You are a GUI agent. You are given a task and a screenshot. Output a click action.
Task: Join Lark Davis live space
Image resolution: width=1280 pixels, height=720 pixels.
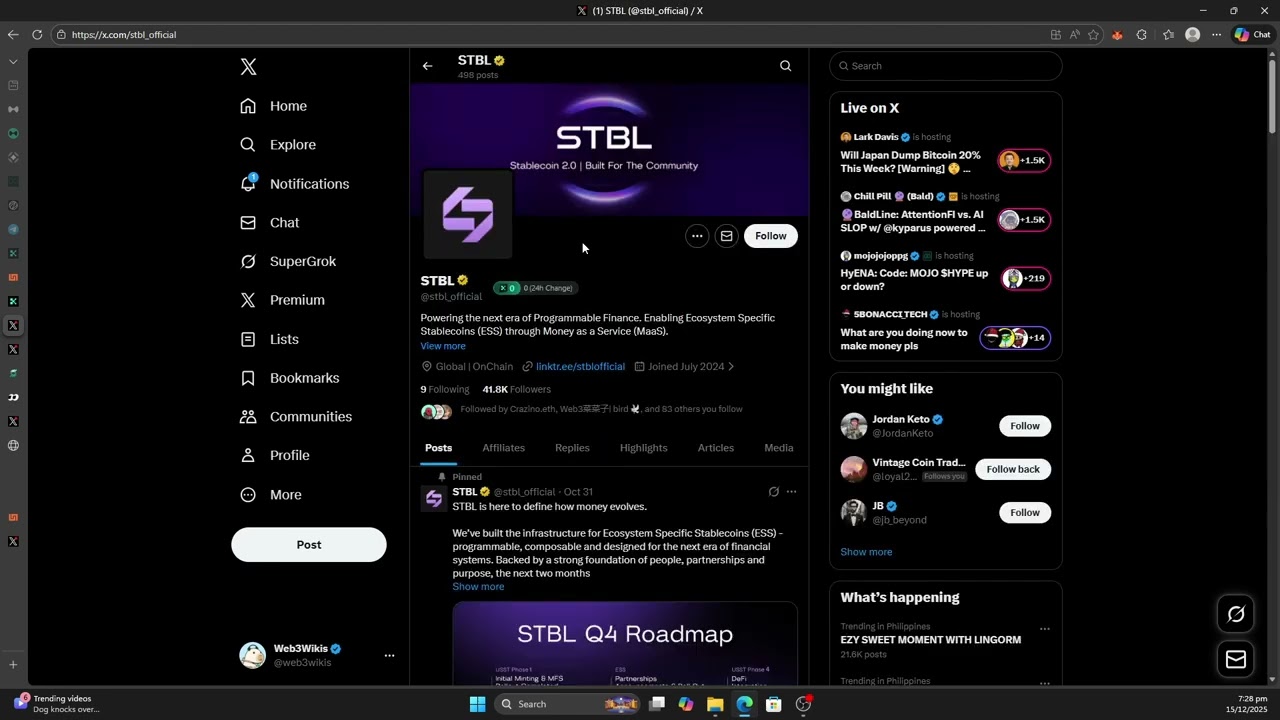coord(1024,160)
